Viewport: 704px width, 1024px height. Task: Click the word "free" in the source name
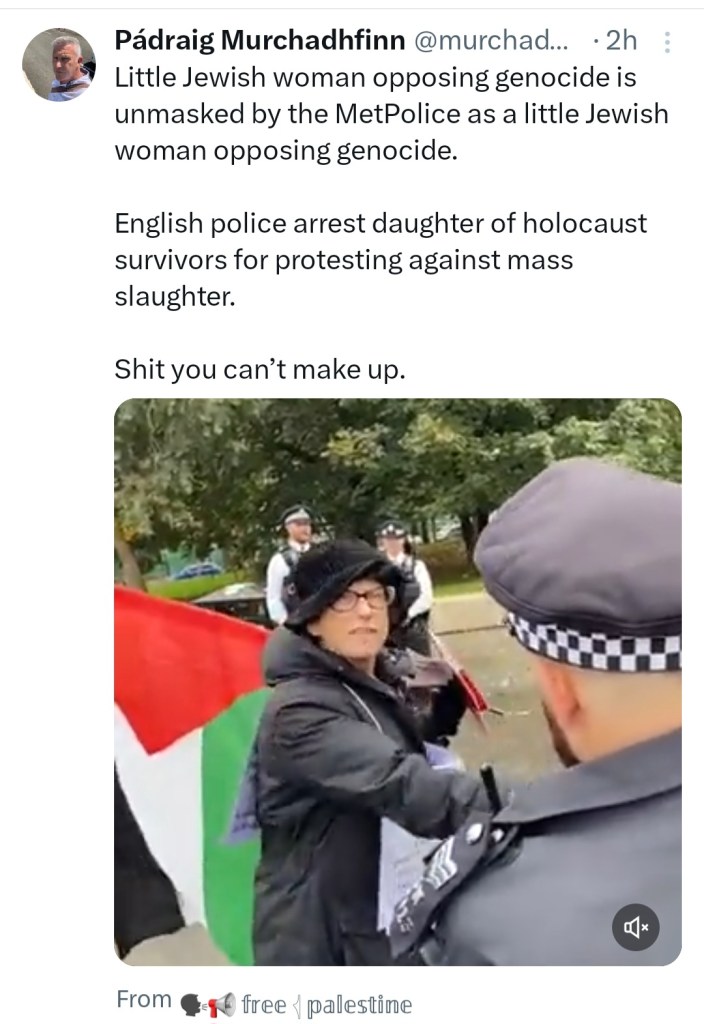tap(264, 1004)
